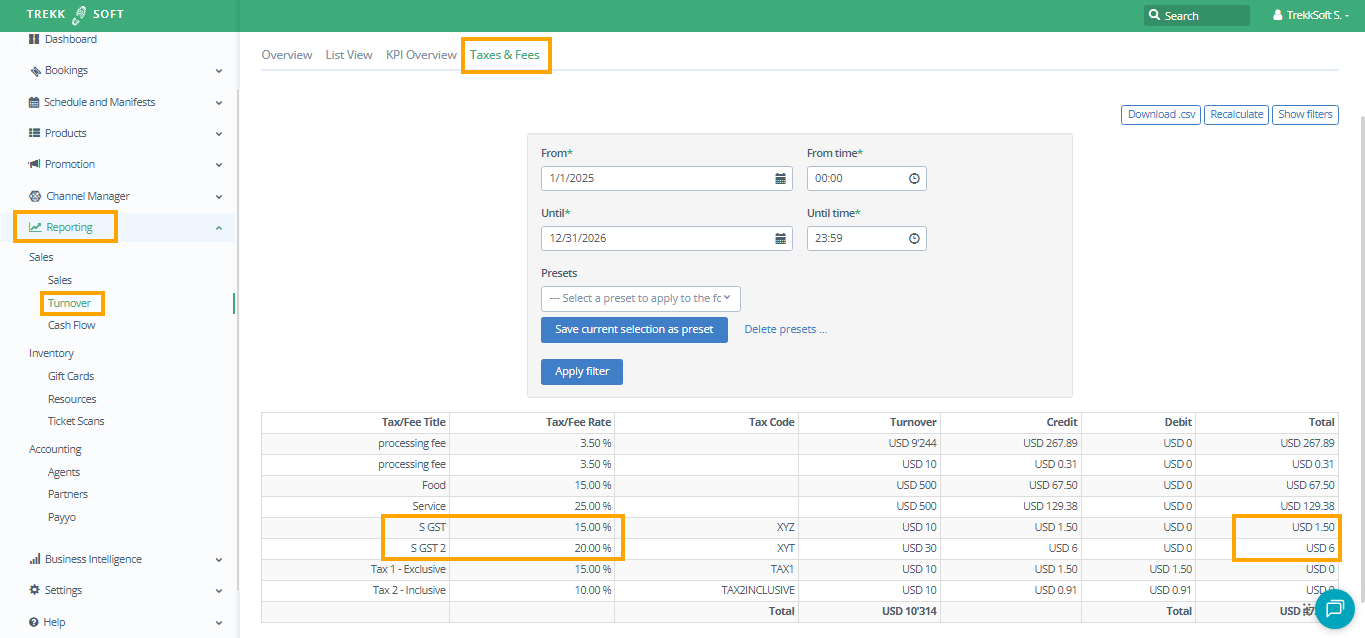
Task: Click the clock icon in From time field
Action: [x=914, y=179]
